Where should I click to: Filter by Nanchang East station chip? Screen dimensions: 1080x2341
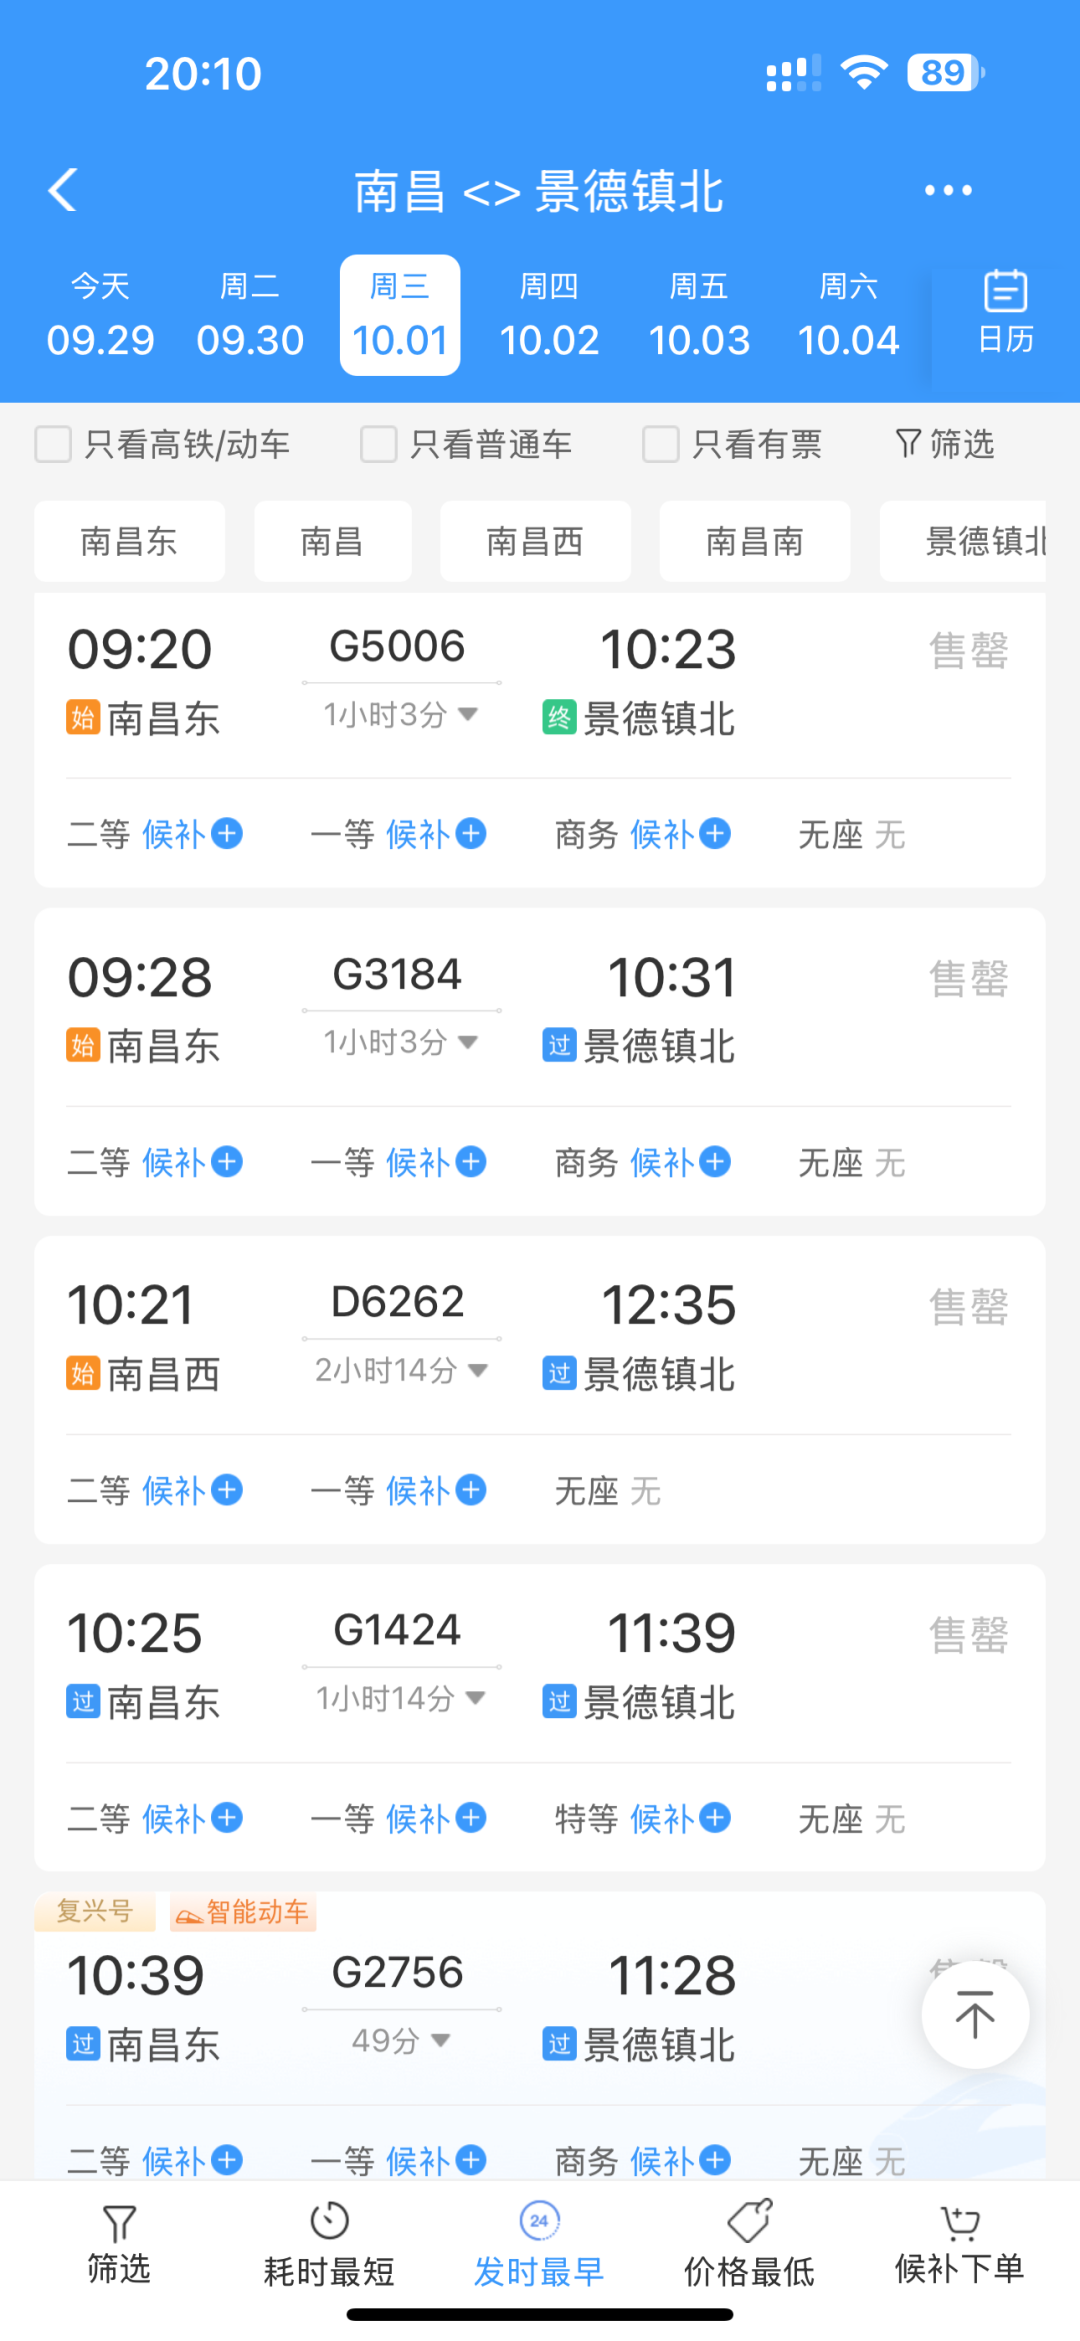[129, 542]
